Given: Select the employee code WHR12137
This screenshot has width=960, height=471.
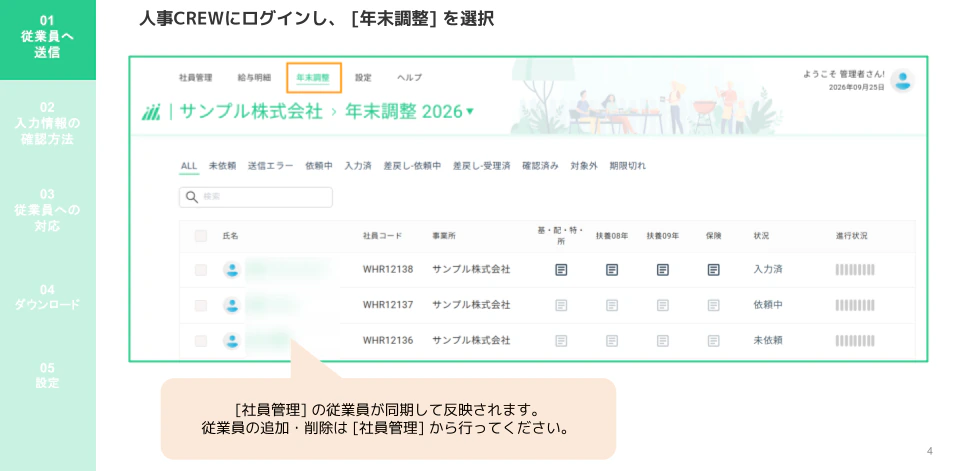Looking at the screenshot, I should tap(388, 305).
